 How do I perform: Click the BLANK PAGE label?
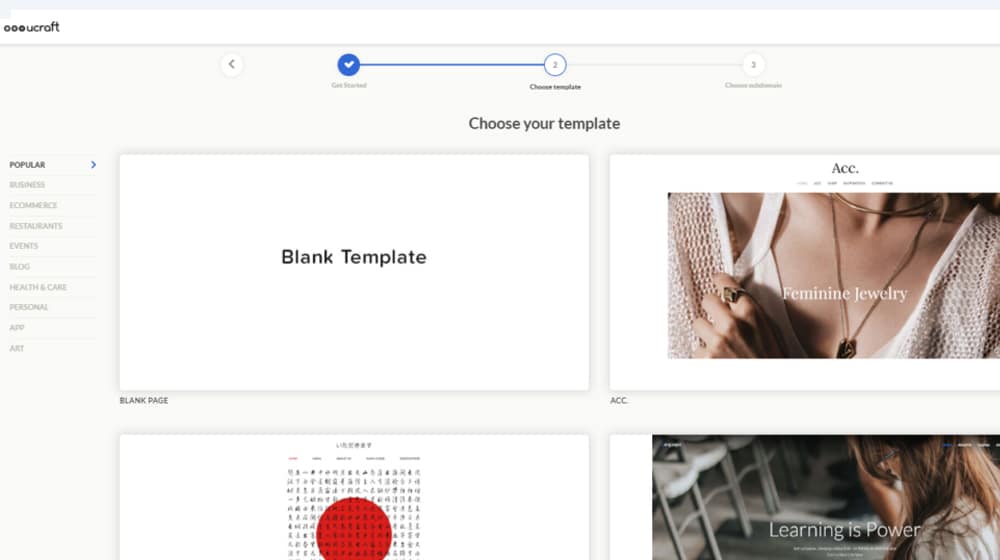click(x=144, y=401)
